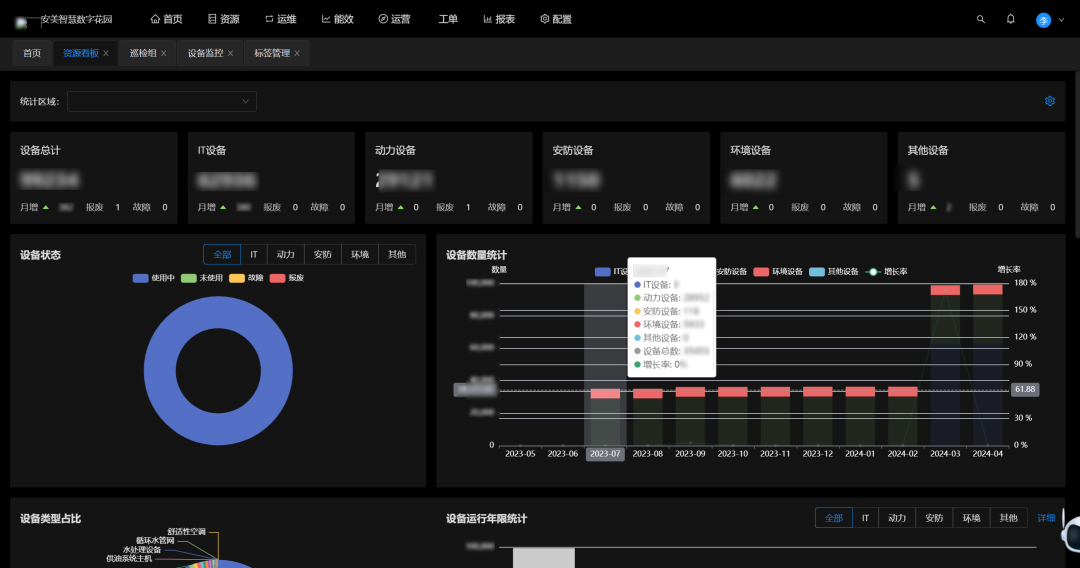
Task: Open the 报表 menu
Action: pos(499,19)
